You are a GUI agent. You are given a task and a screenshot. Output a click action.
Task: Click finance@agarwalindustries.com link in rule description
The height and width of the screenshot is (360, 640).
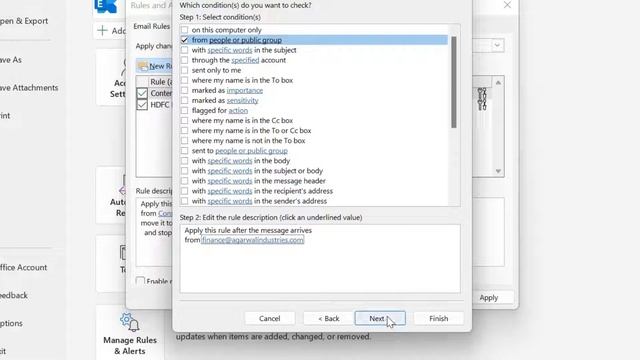pos(252,240)
